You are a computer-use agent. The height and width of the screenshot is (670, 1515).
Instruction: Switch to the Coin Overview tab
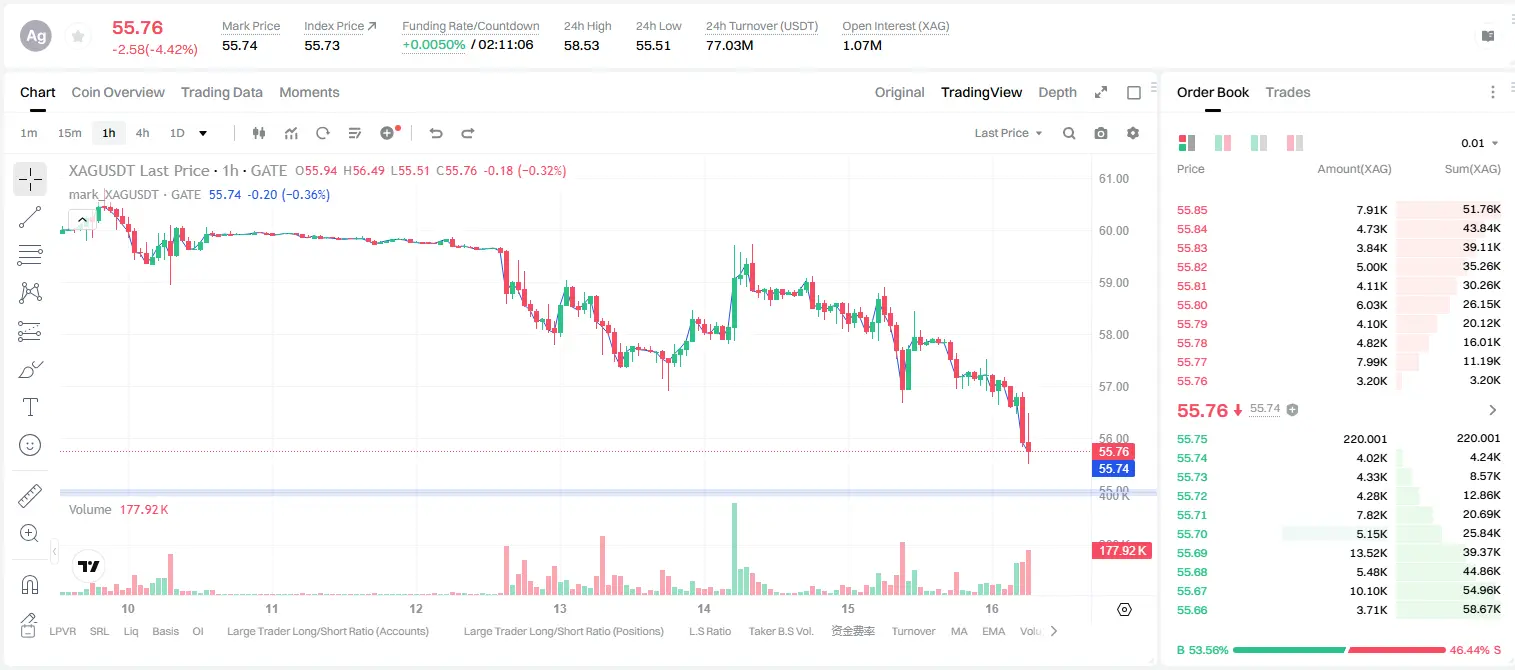[118, 92]
